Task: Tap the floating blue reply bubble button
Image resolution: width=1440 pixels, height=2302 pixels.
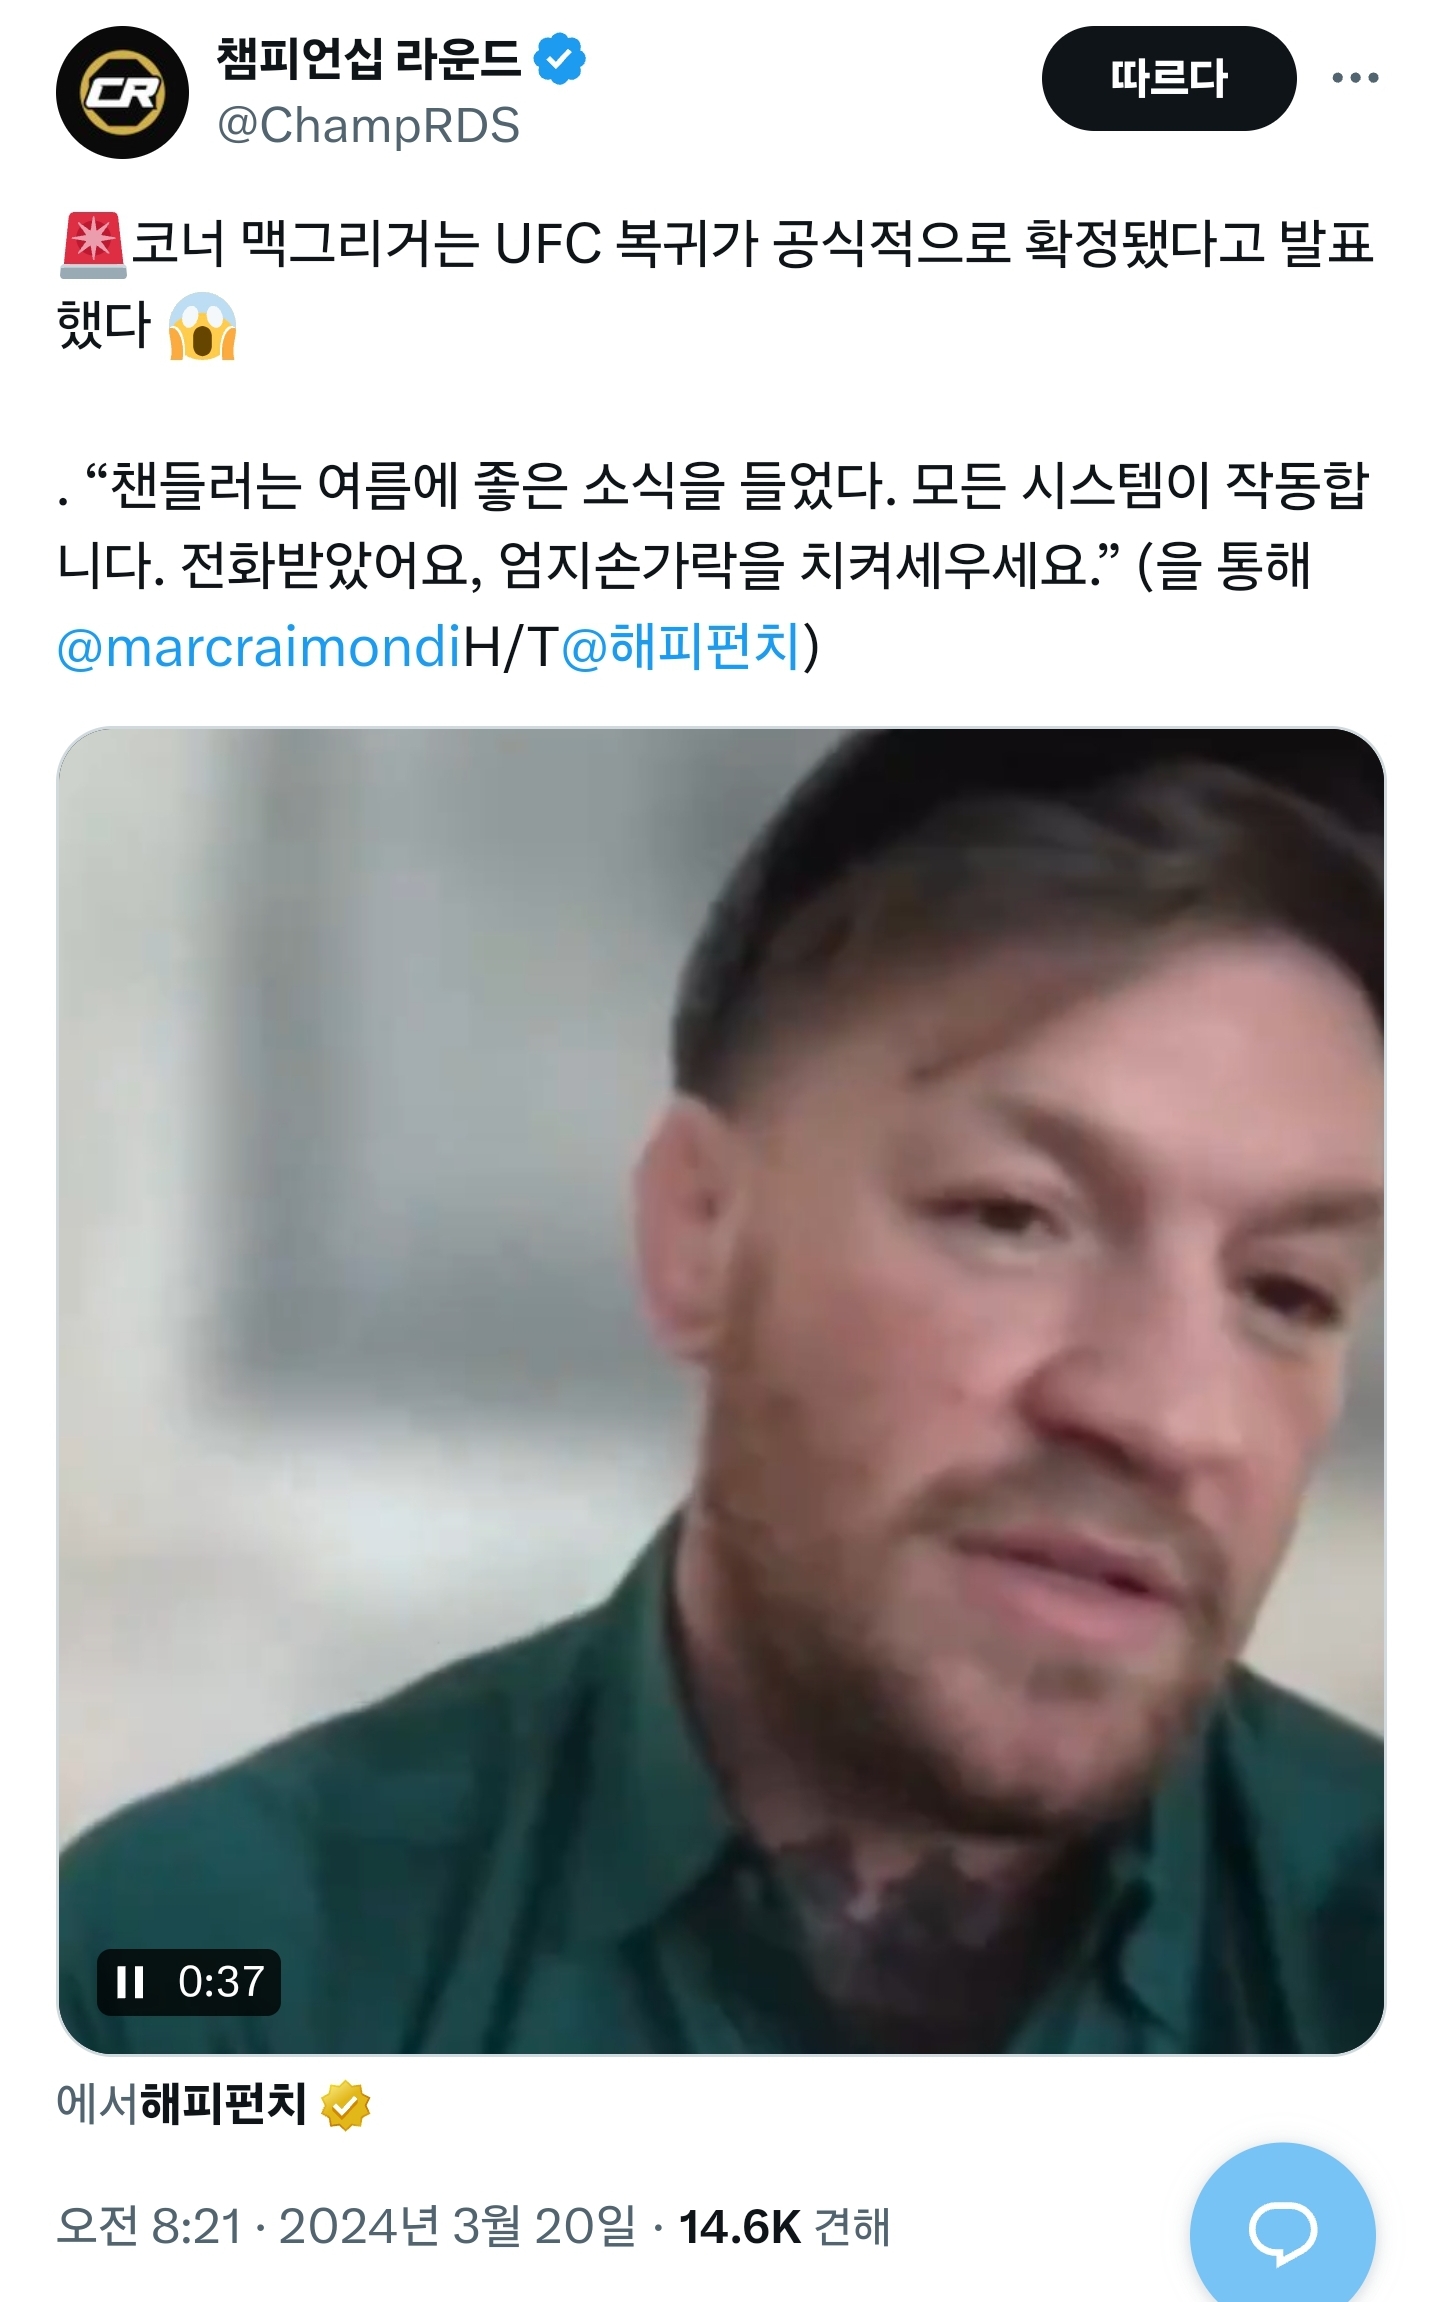Action: click(1283, 2230)
